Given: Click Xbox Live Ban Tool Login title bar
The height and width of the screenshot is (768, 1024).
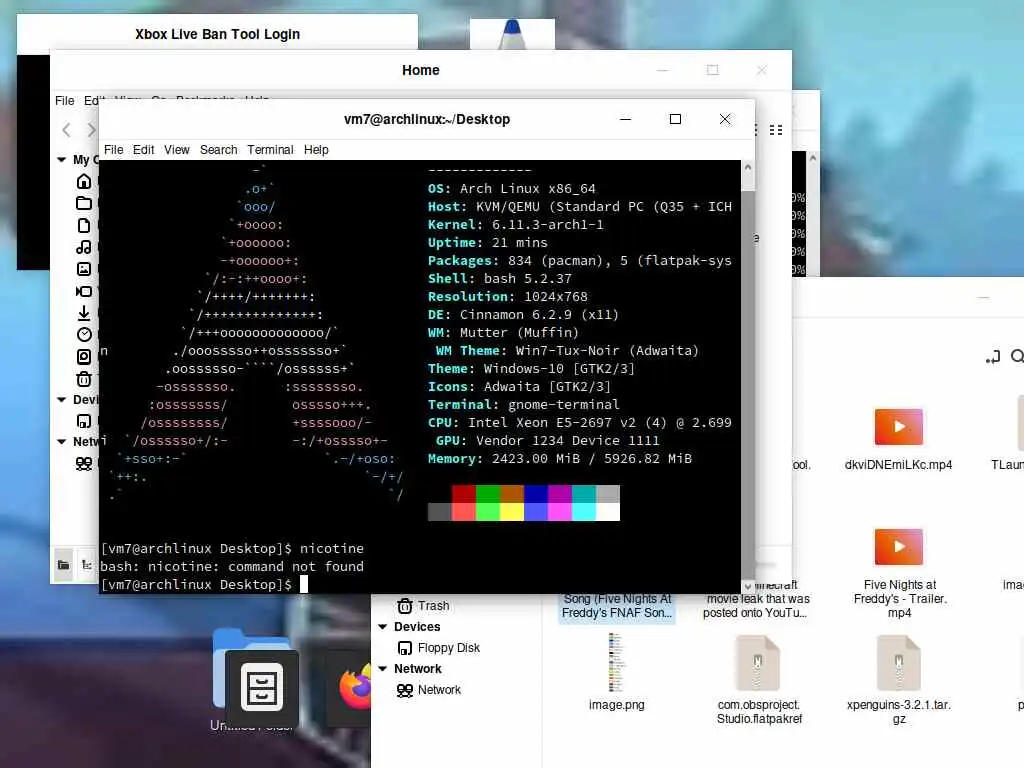Looking at the screenshot, I should [217, 34].
